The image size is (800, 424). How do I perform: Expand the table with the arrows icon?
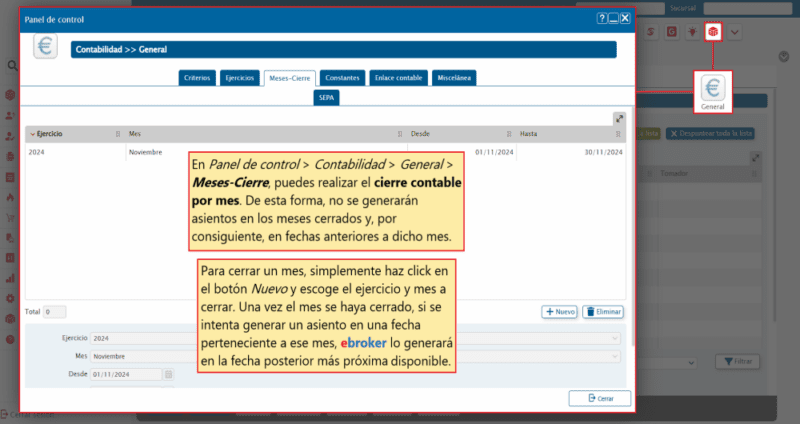(620, 118)
